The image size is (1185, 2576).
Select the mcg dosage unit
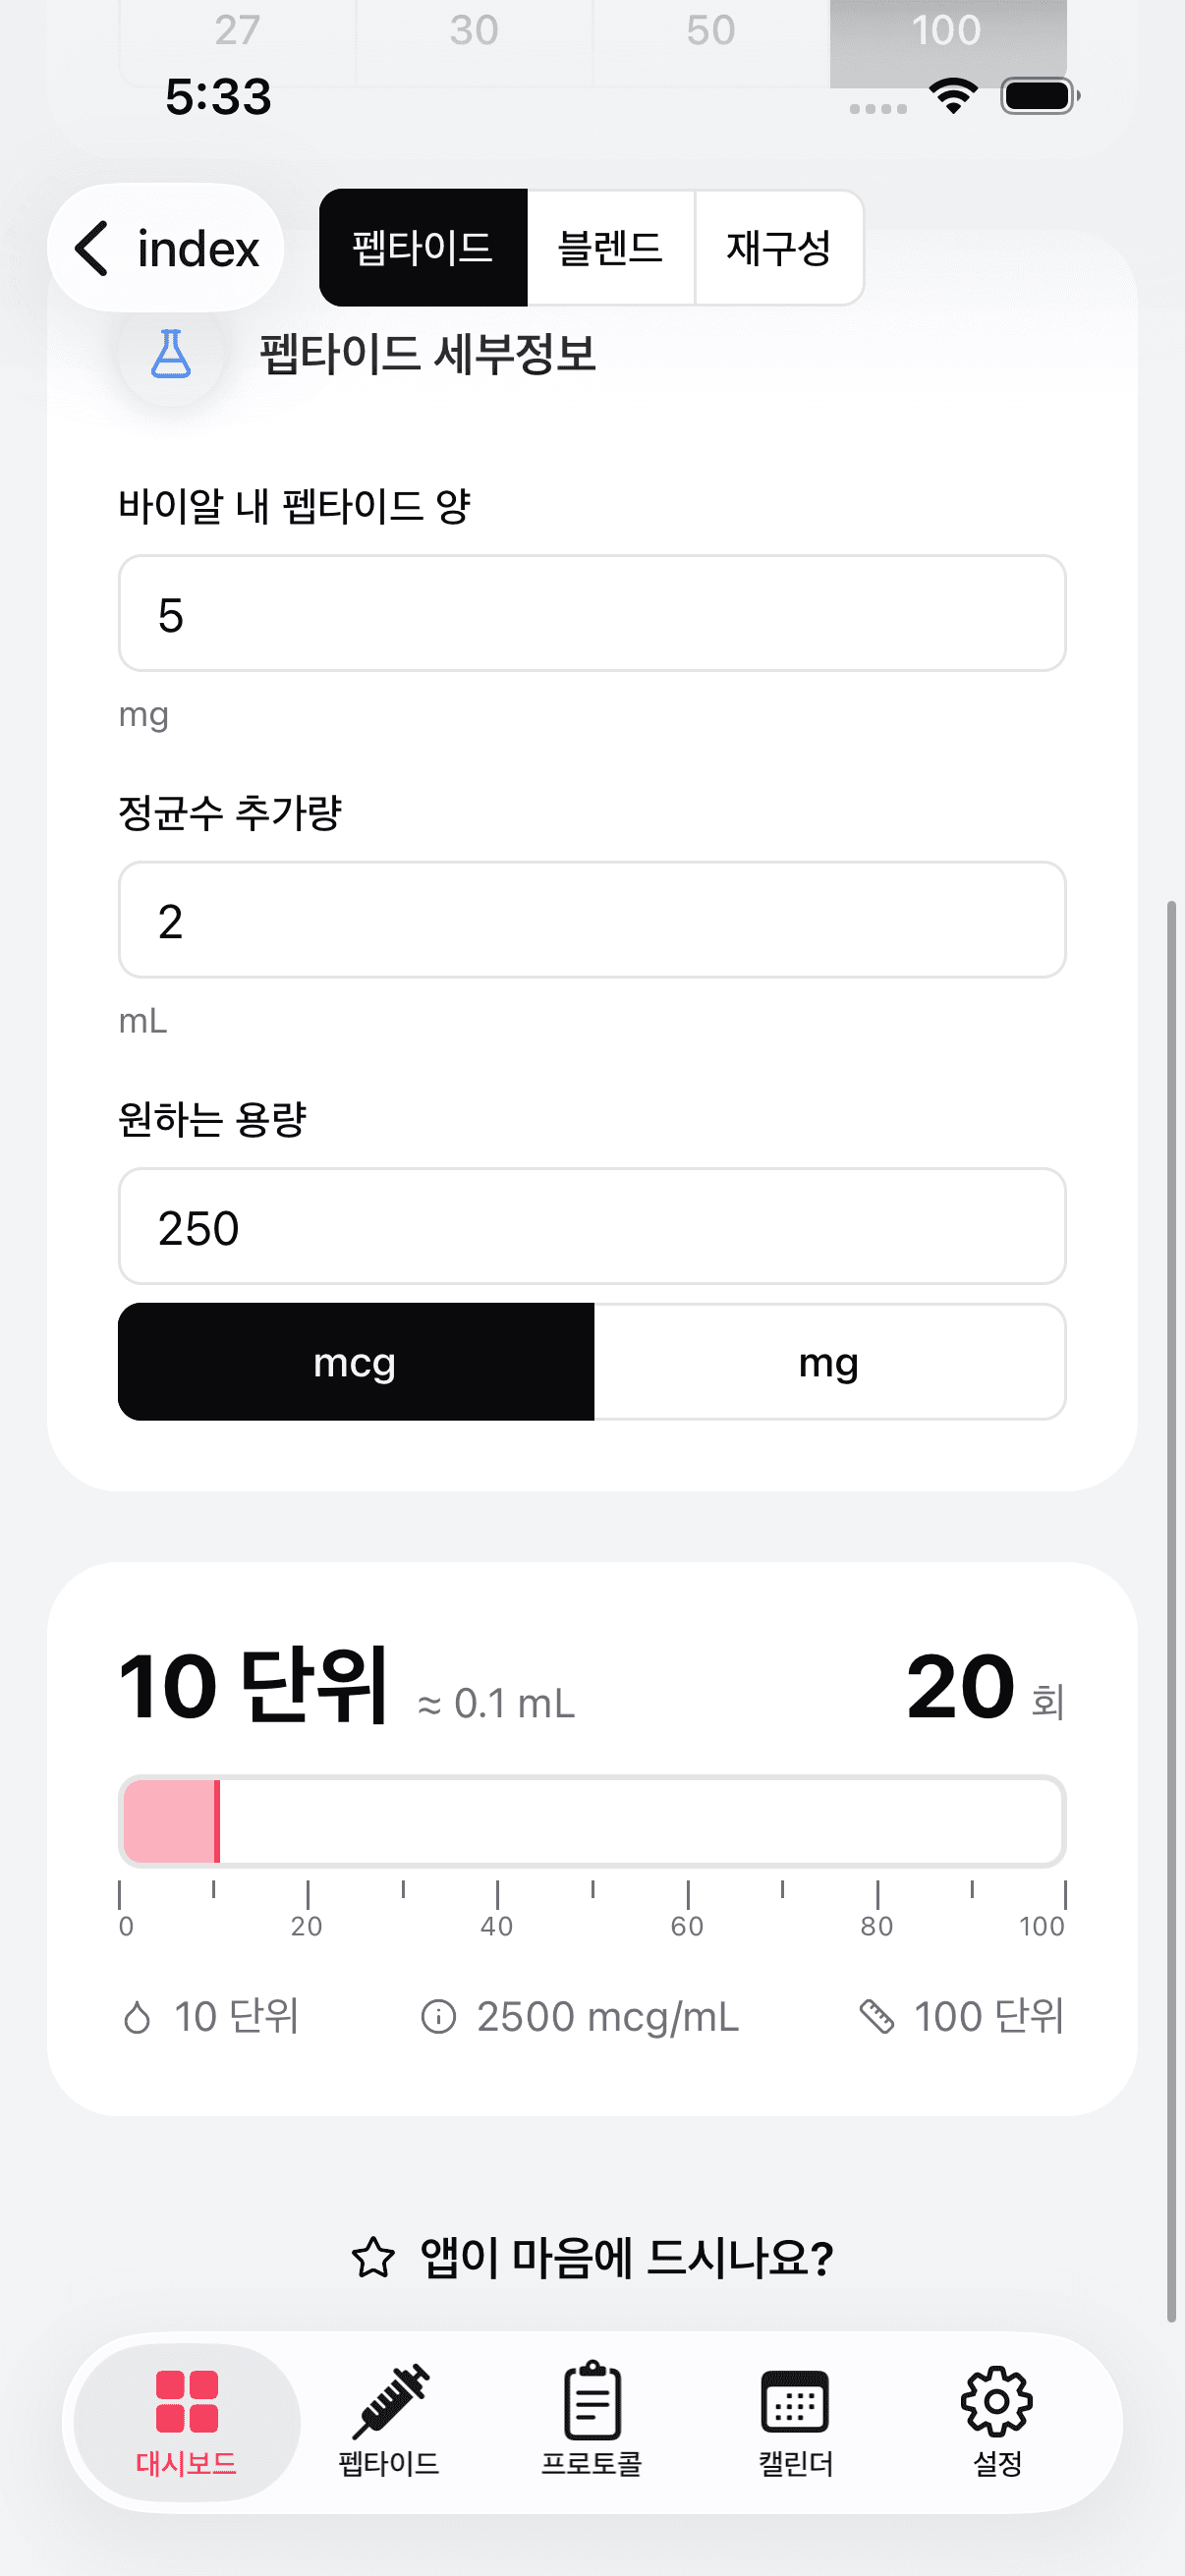(x=356, y=1362)
